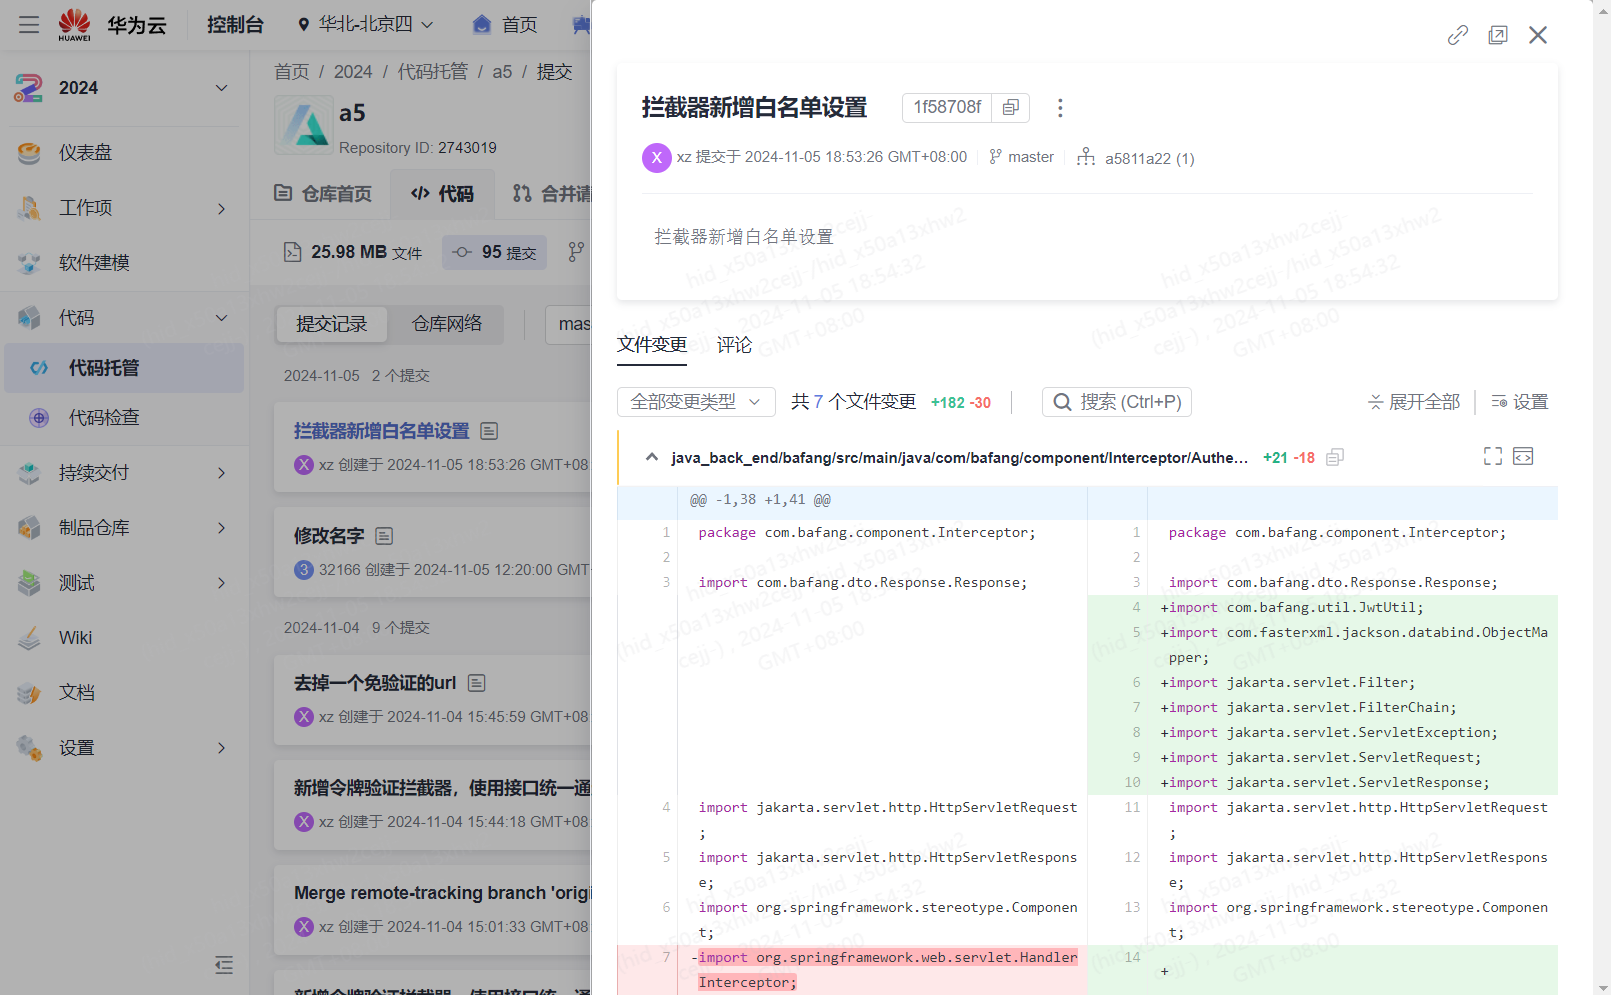
Task: Open the 拦截器新增白名单设置 commit in list
Action: point(382,431)
